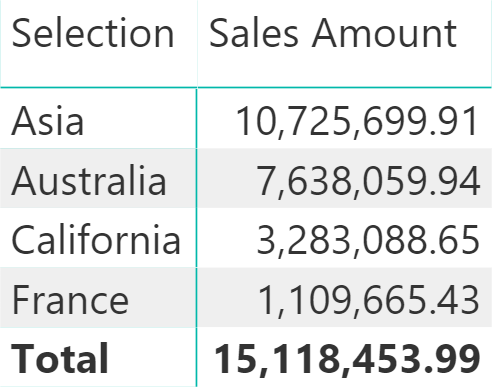
Task: Click blank space right of the Asia label
Action: 140,120
